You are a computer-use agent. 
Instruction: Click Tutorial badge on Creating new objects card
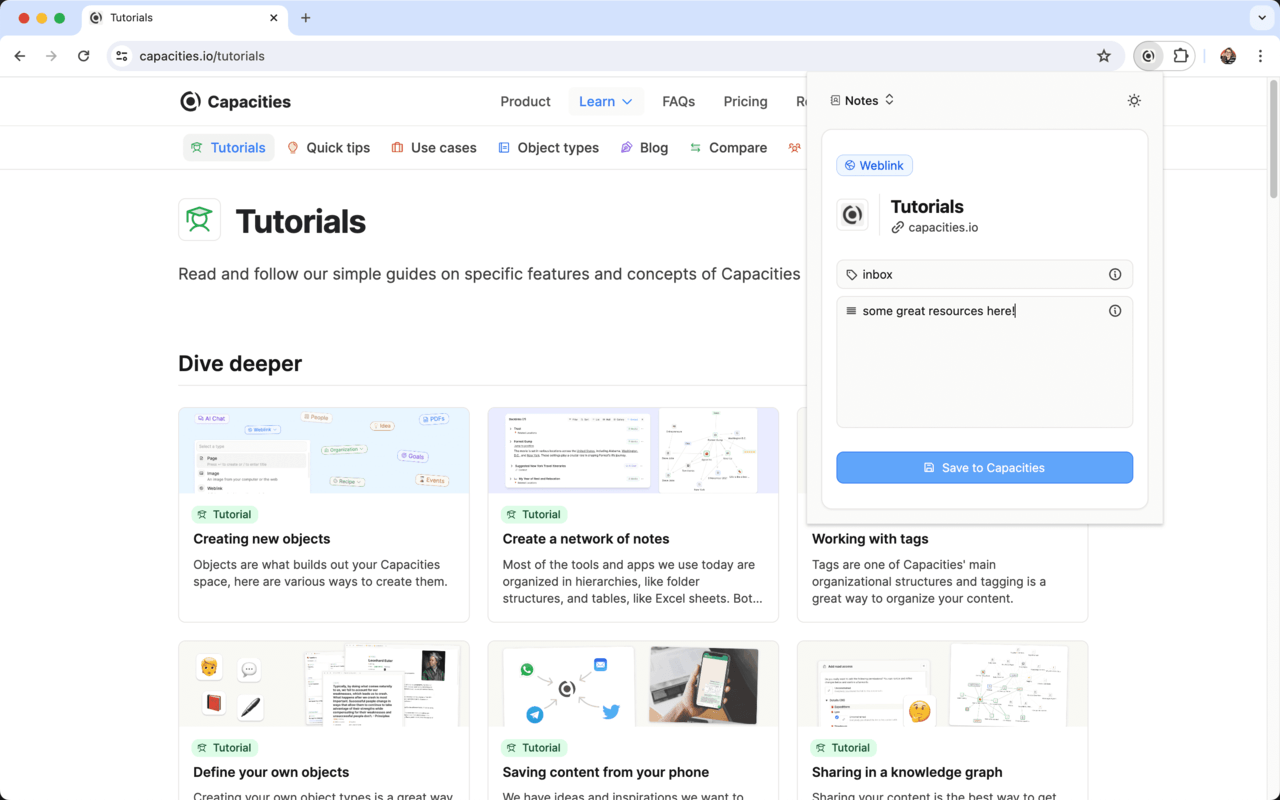pos(225,514)
